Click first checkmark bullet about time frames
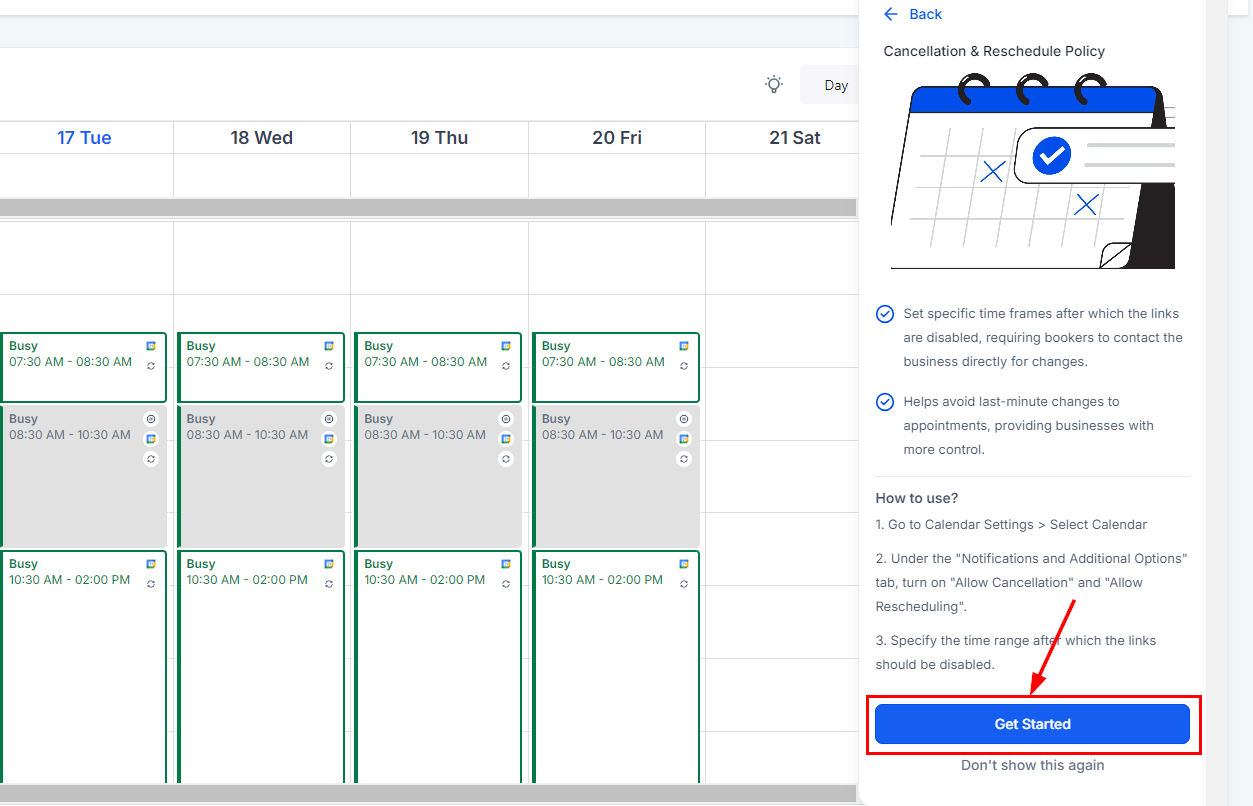 pos(885,314)
